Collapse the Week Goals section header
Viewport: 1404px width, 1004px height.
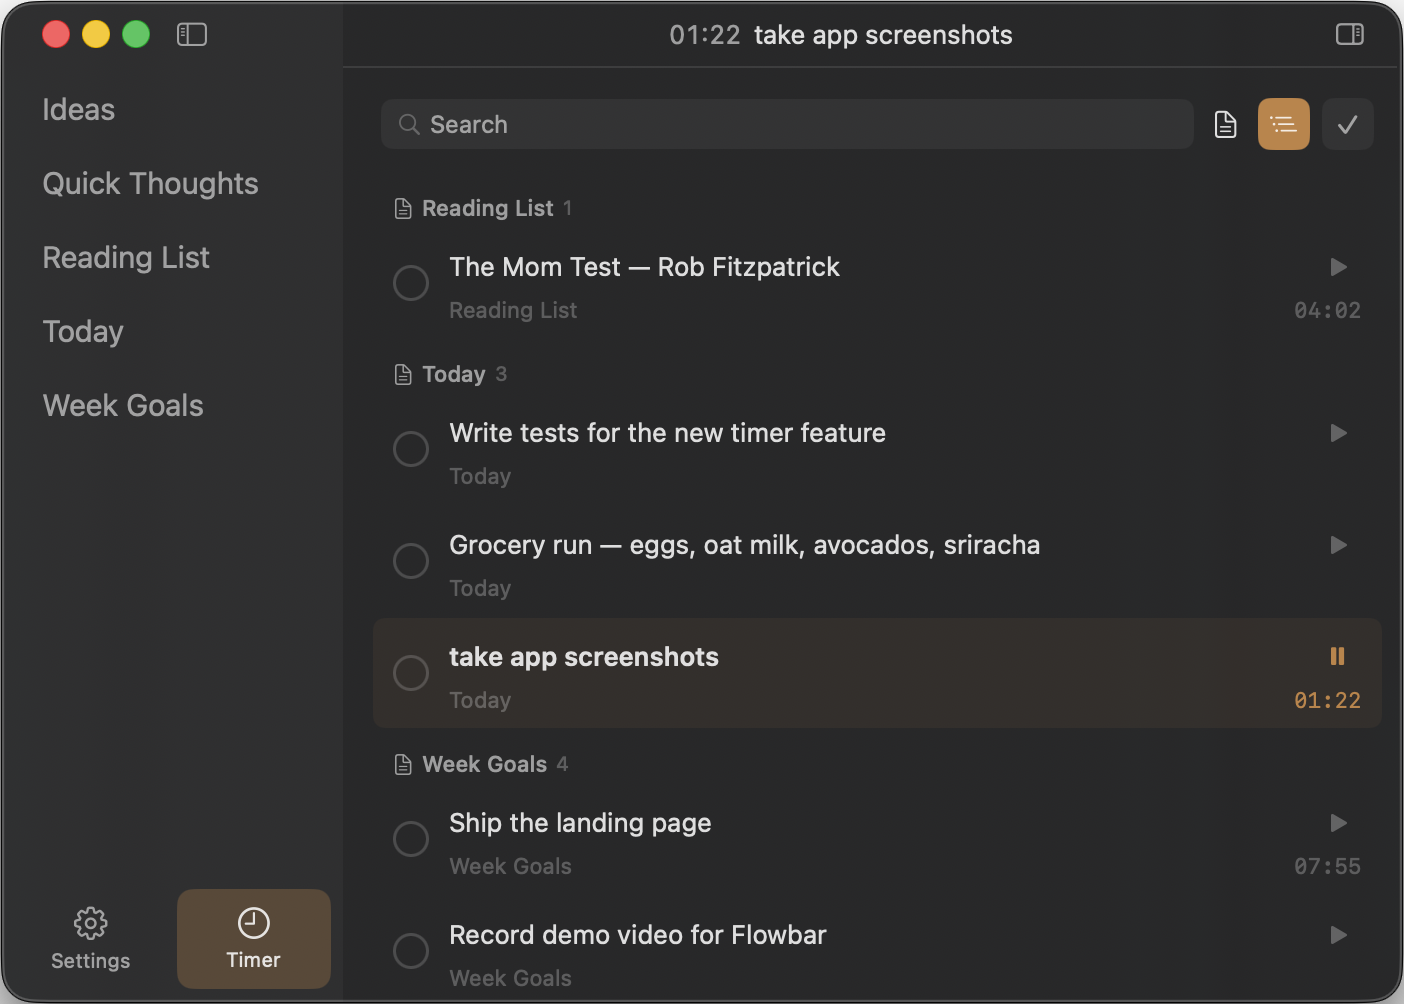tap(484, 764)
